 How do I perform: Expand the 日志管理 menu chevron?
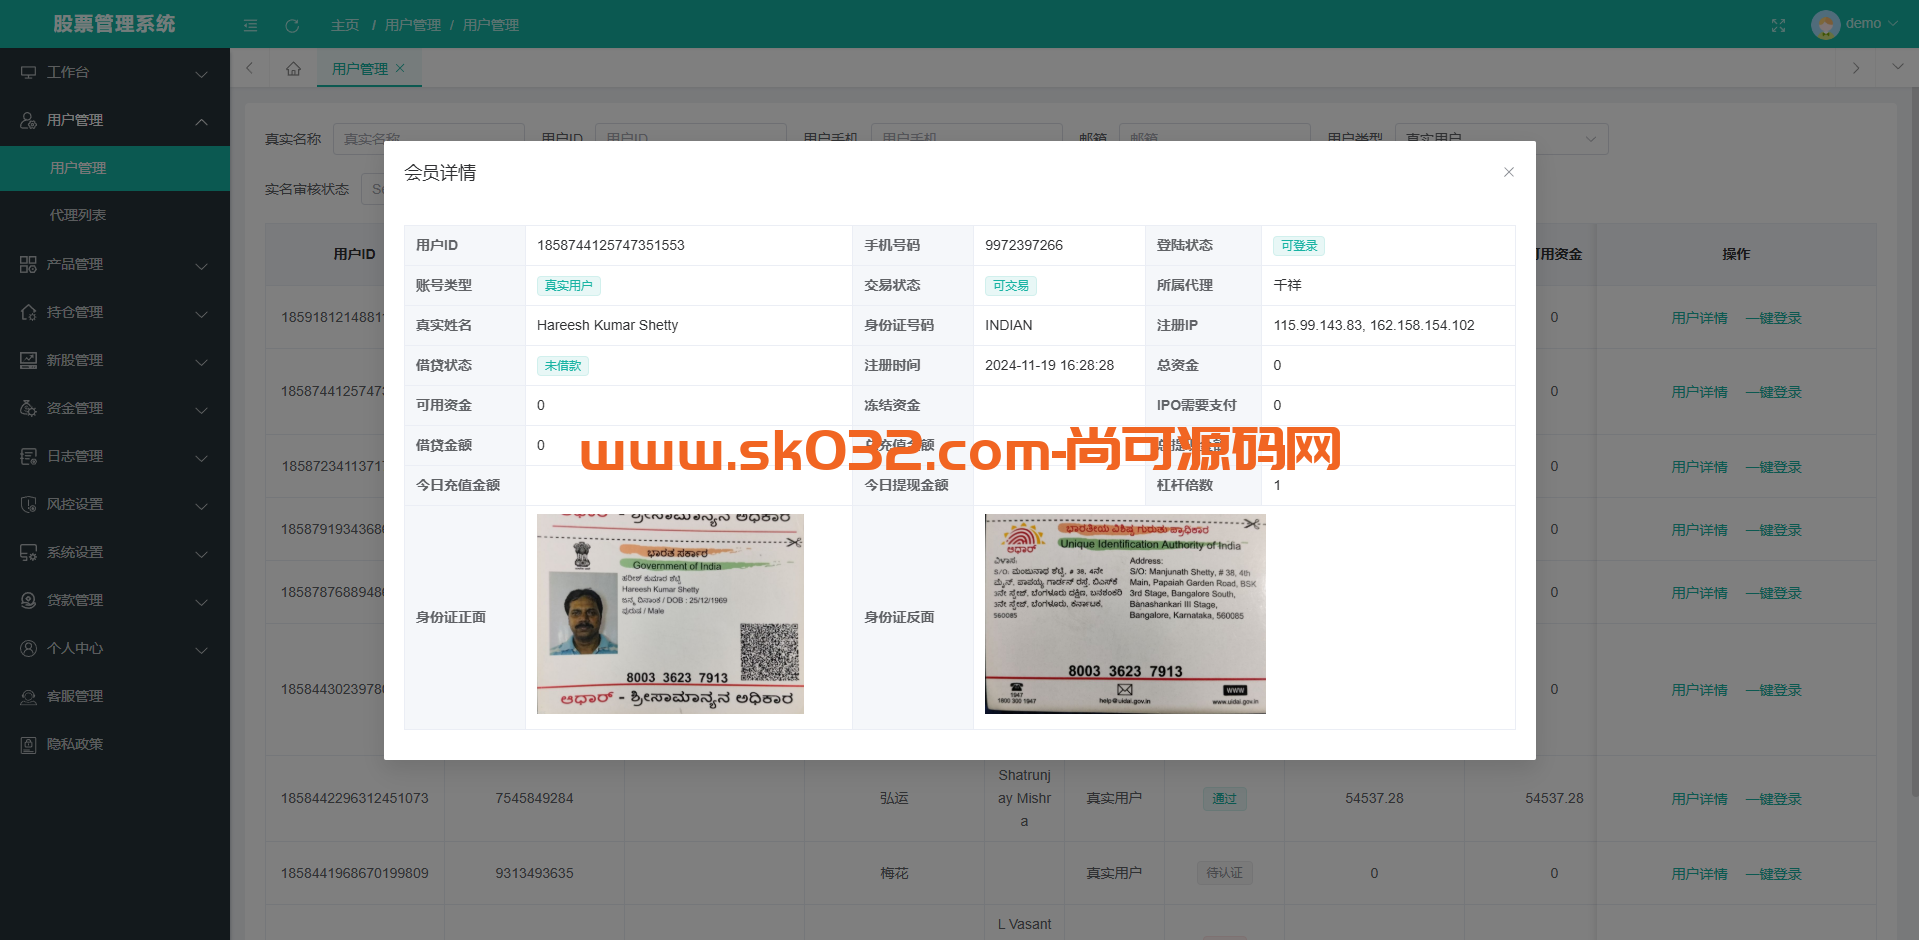tap(201, 457)
